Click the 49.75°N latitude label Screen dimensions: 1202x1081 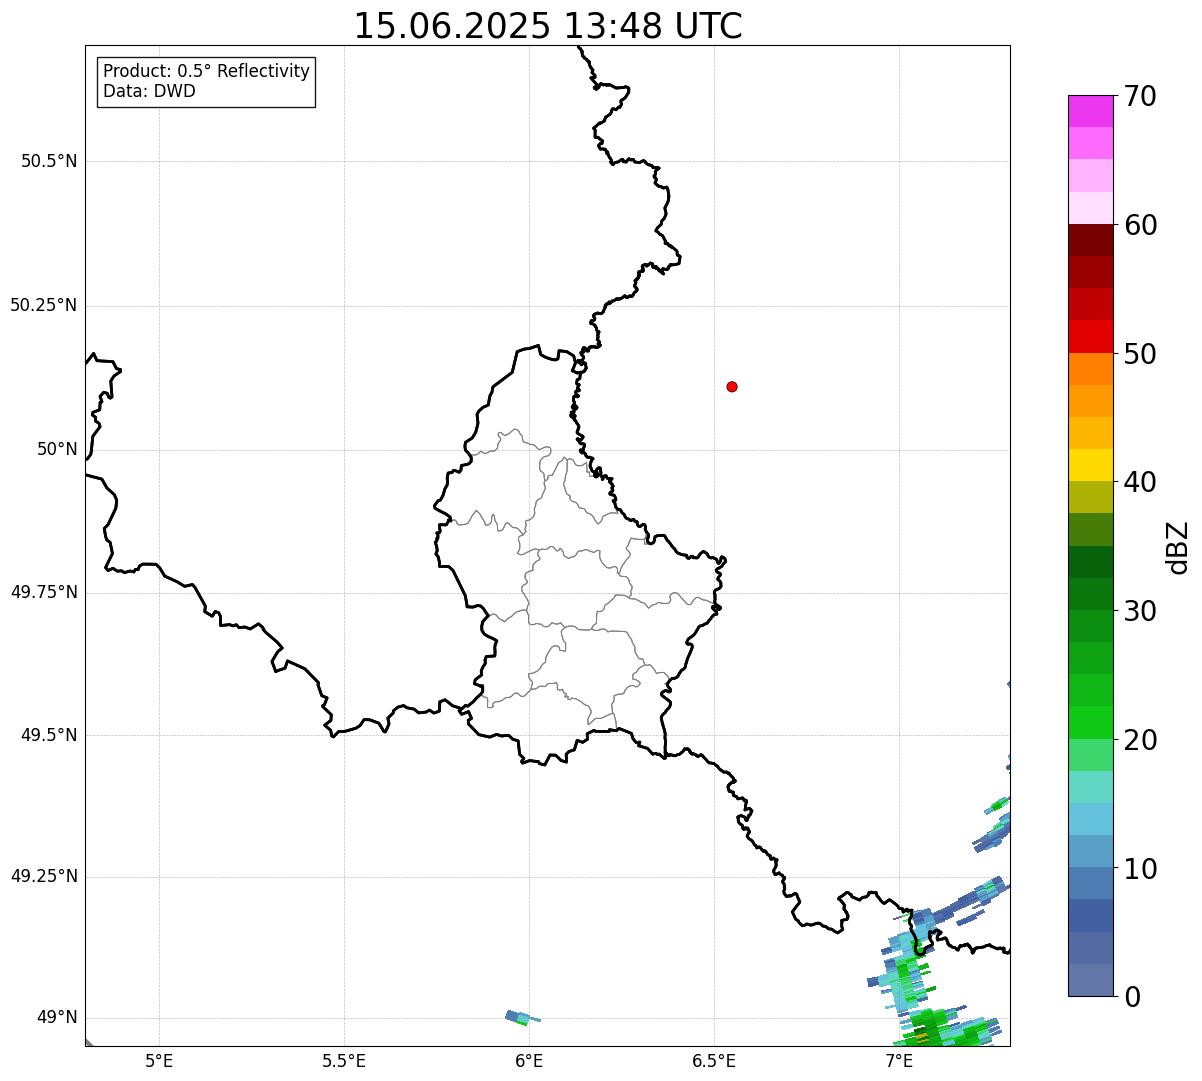tap(44, 592)
